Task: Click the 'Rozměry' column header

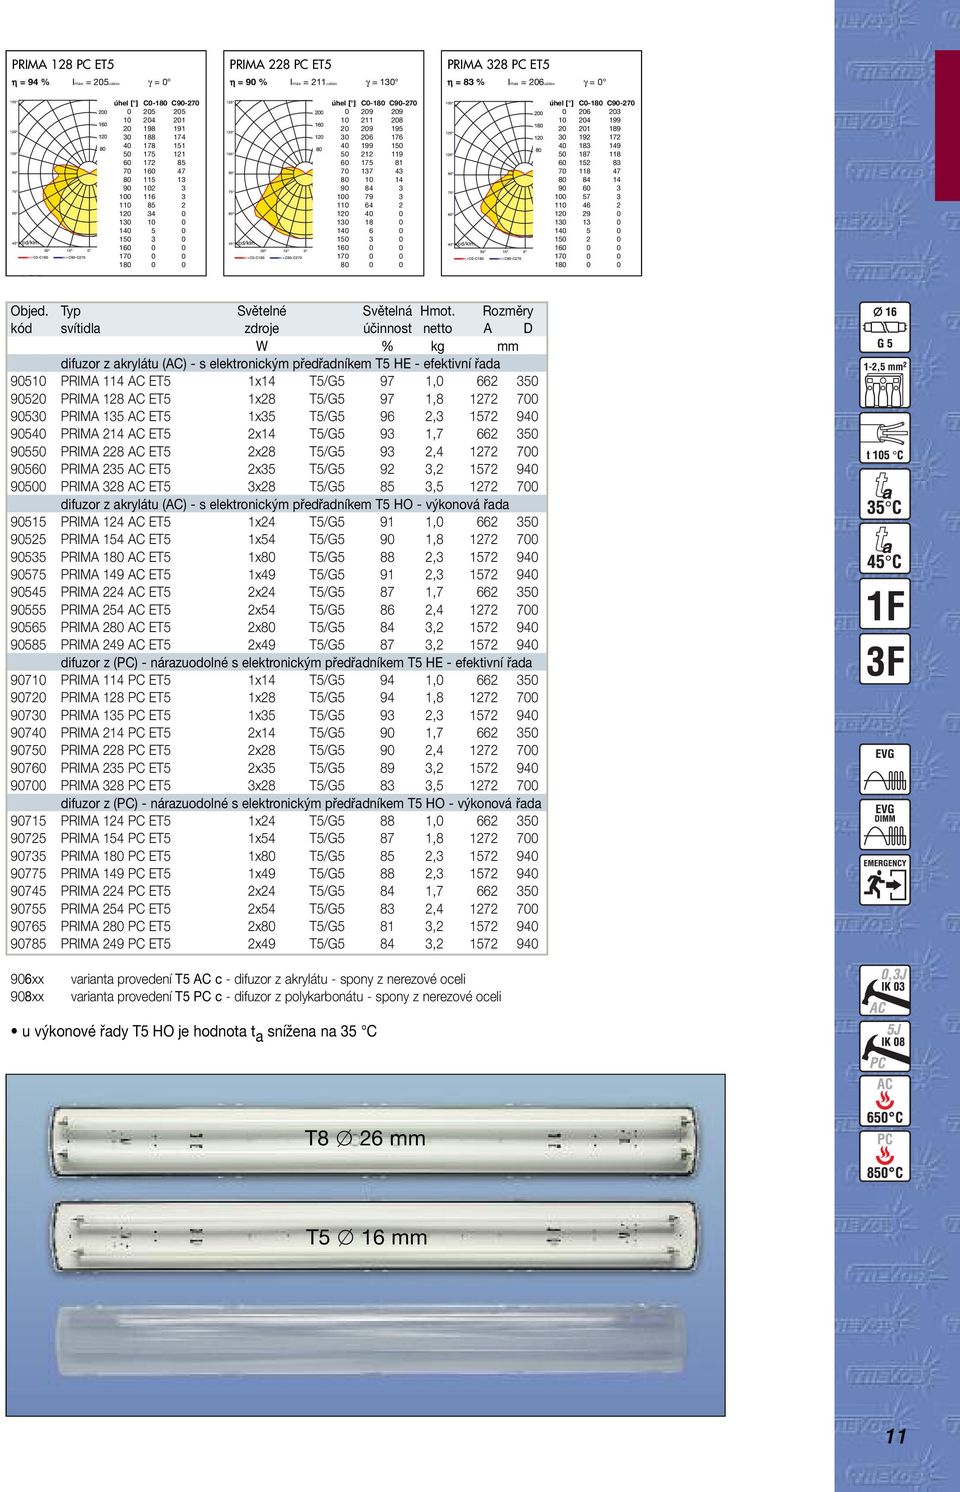Action: pos(508,311)
